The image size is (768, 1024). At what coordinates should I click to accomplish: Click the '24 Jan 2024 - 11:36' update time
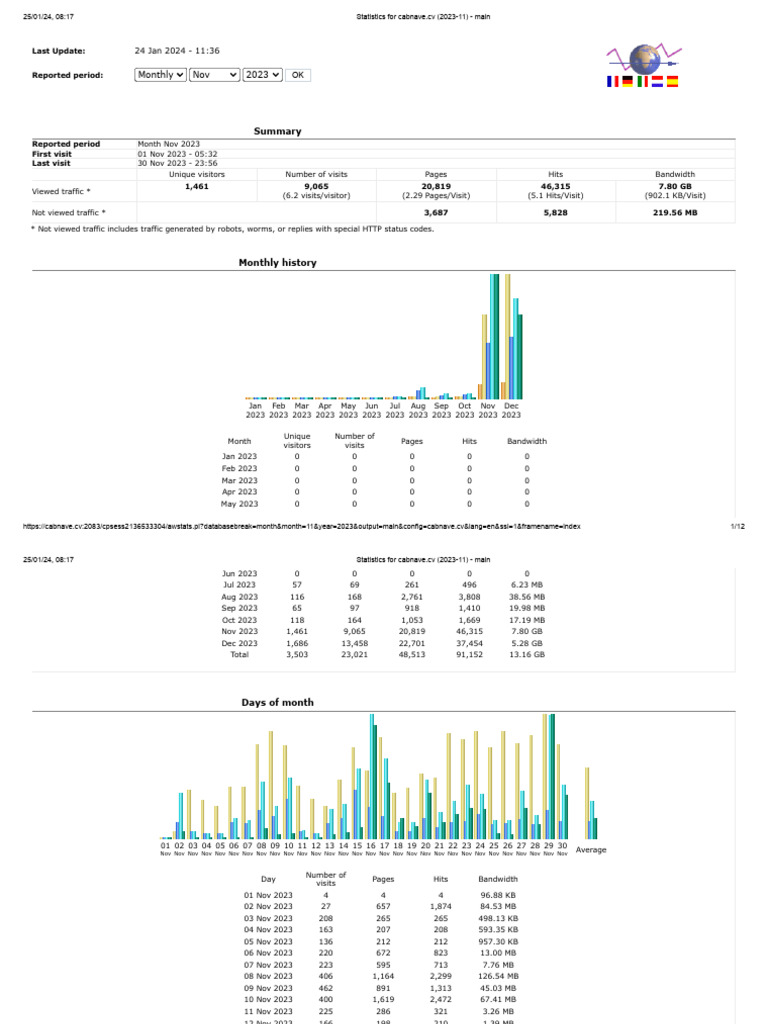[x=177, y=51]
